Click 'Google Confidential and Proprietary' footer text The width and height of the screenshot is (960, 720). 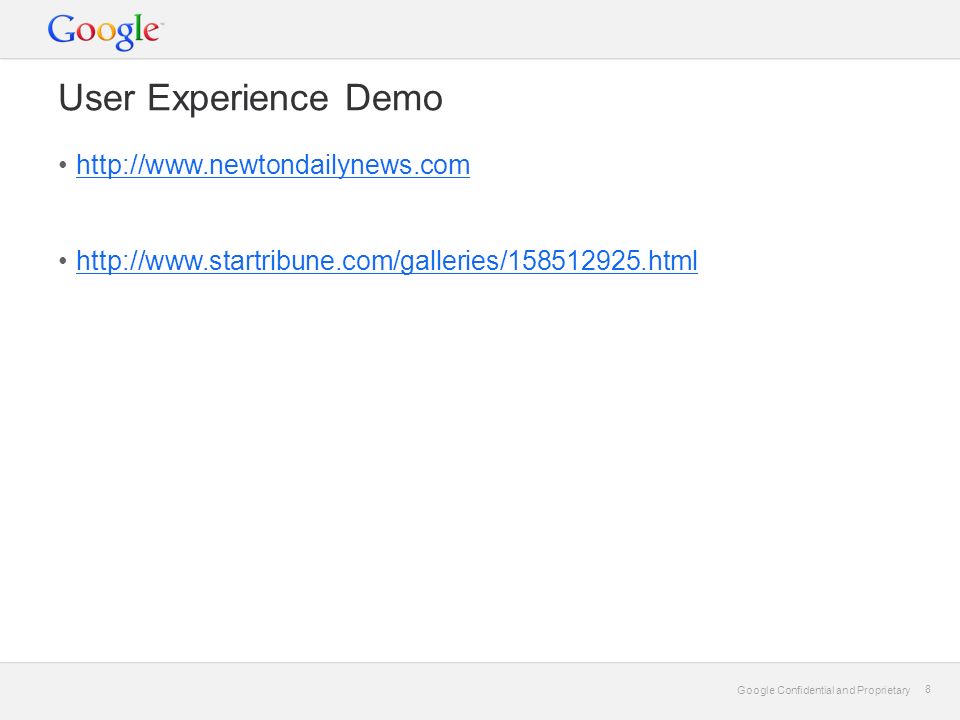823,690
